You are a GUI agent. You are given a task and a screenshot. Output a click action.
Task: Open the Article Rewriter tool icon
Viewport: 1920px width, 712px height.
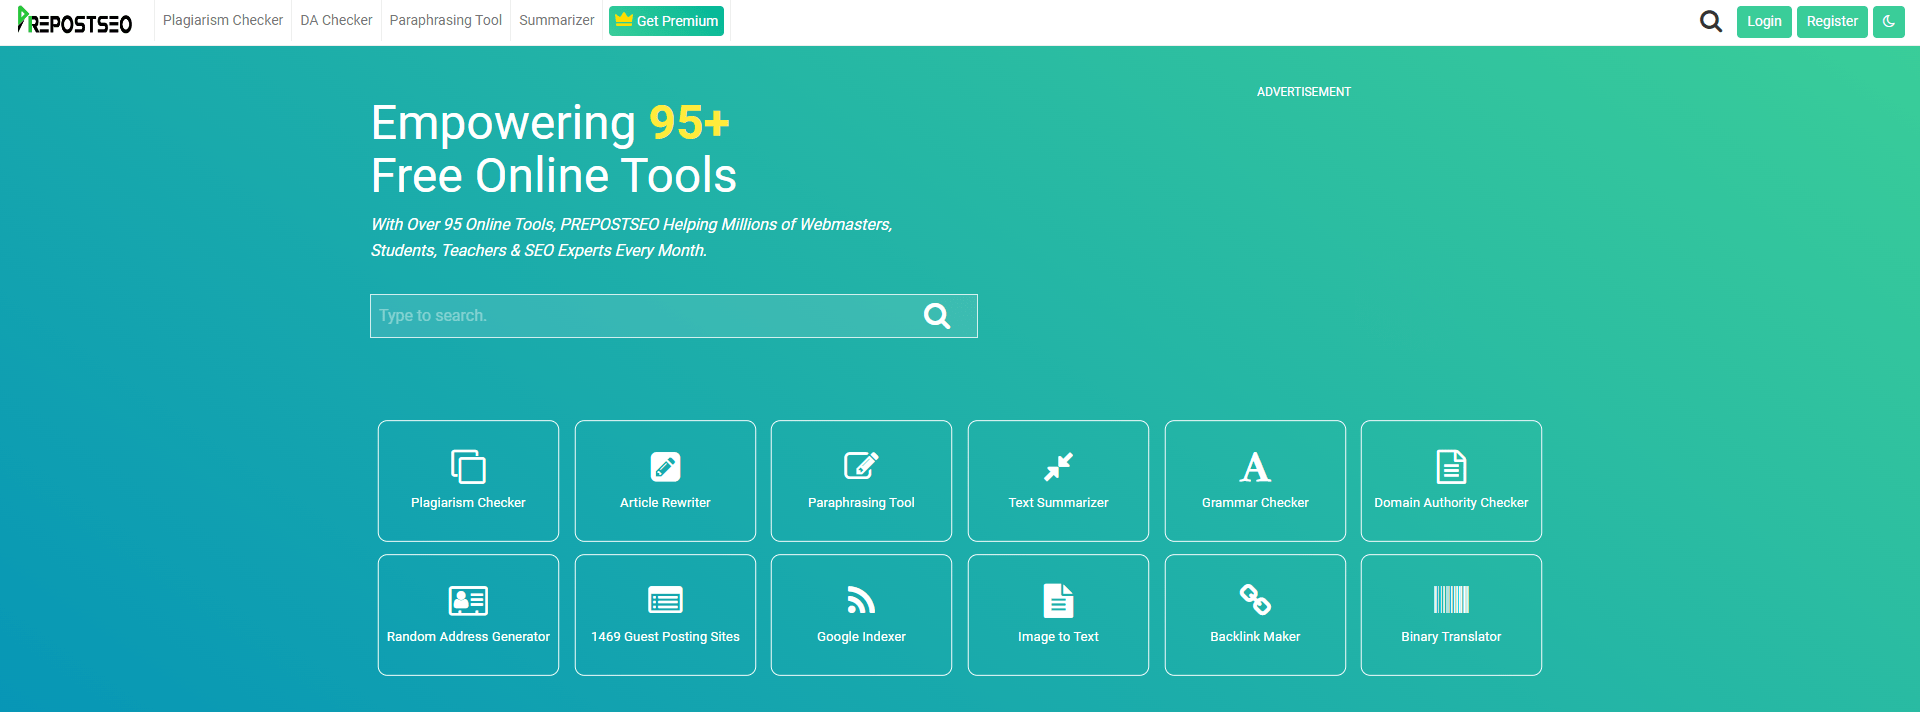point(665,467)
